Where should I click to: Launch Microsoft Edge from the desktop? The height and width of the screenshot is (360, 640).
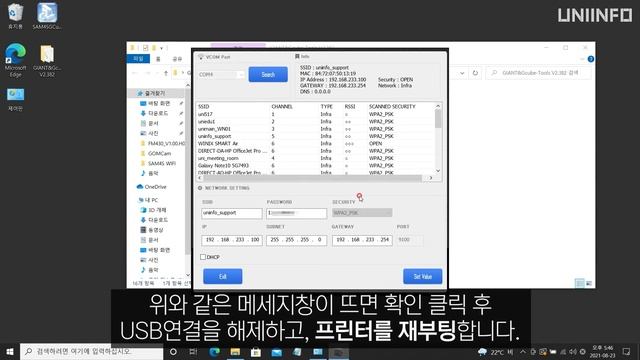pos(15,60)
